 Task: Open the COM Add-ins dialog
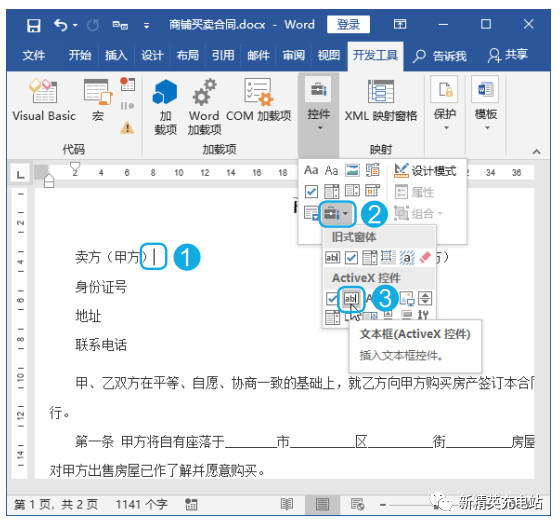[x=258, y=101]
